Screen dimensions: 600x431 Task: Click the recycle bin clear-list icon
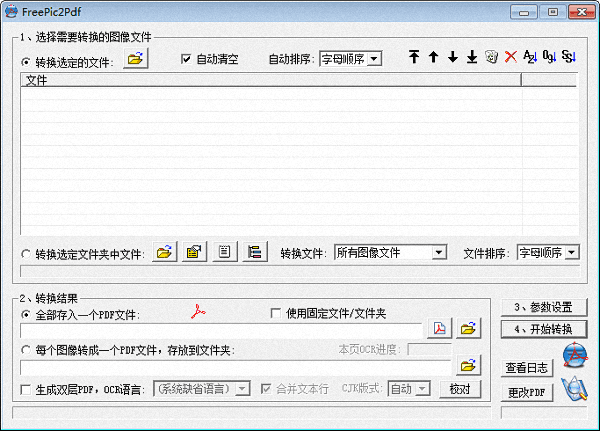[491, 58]
